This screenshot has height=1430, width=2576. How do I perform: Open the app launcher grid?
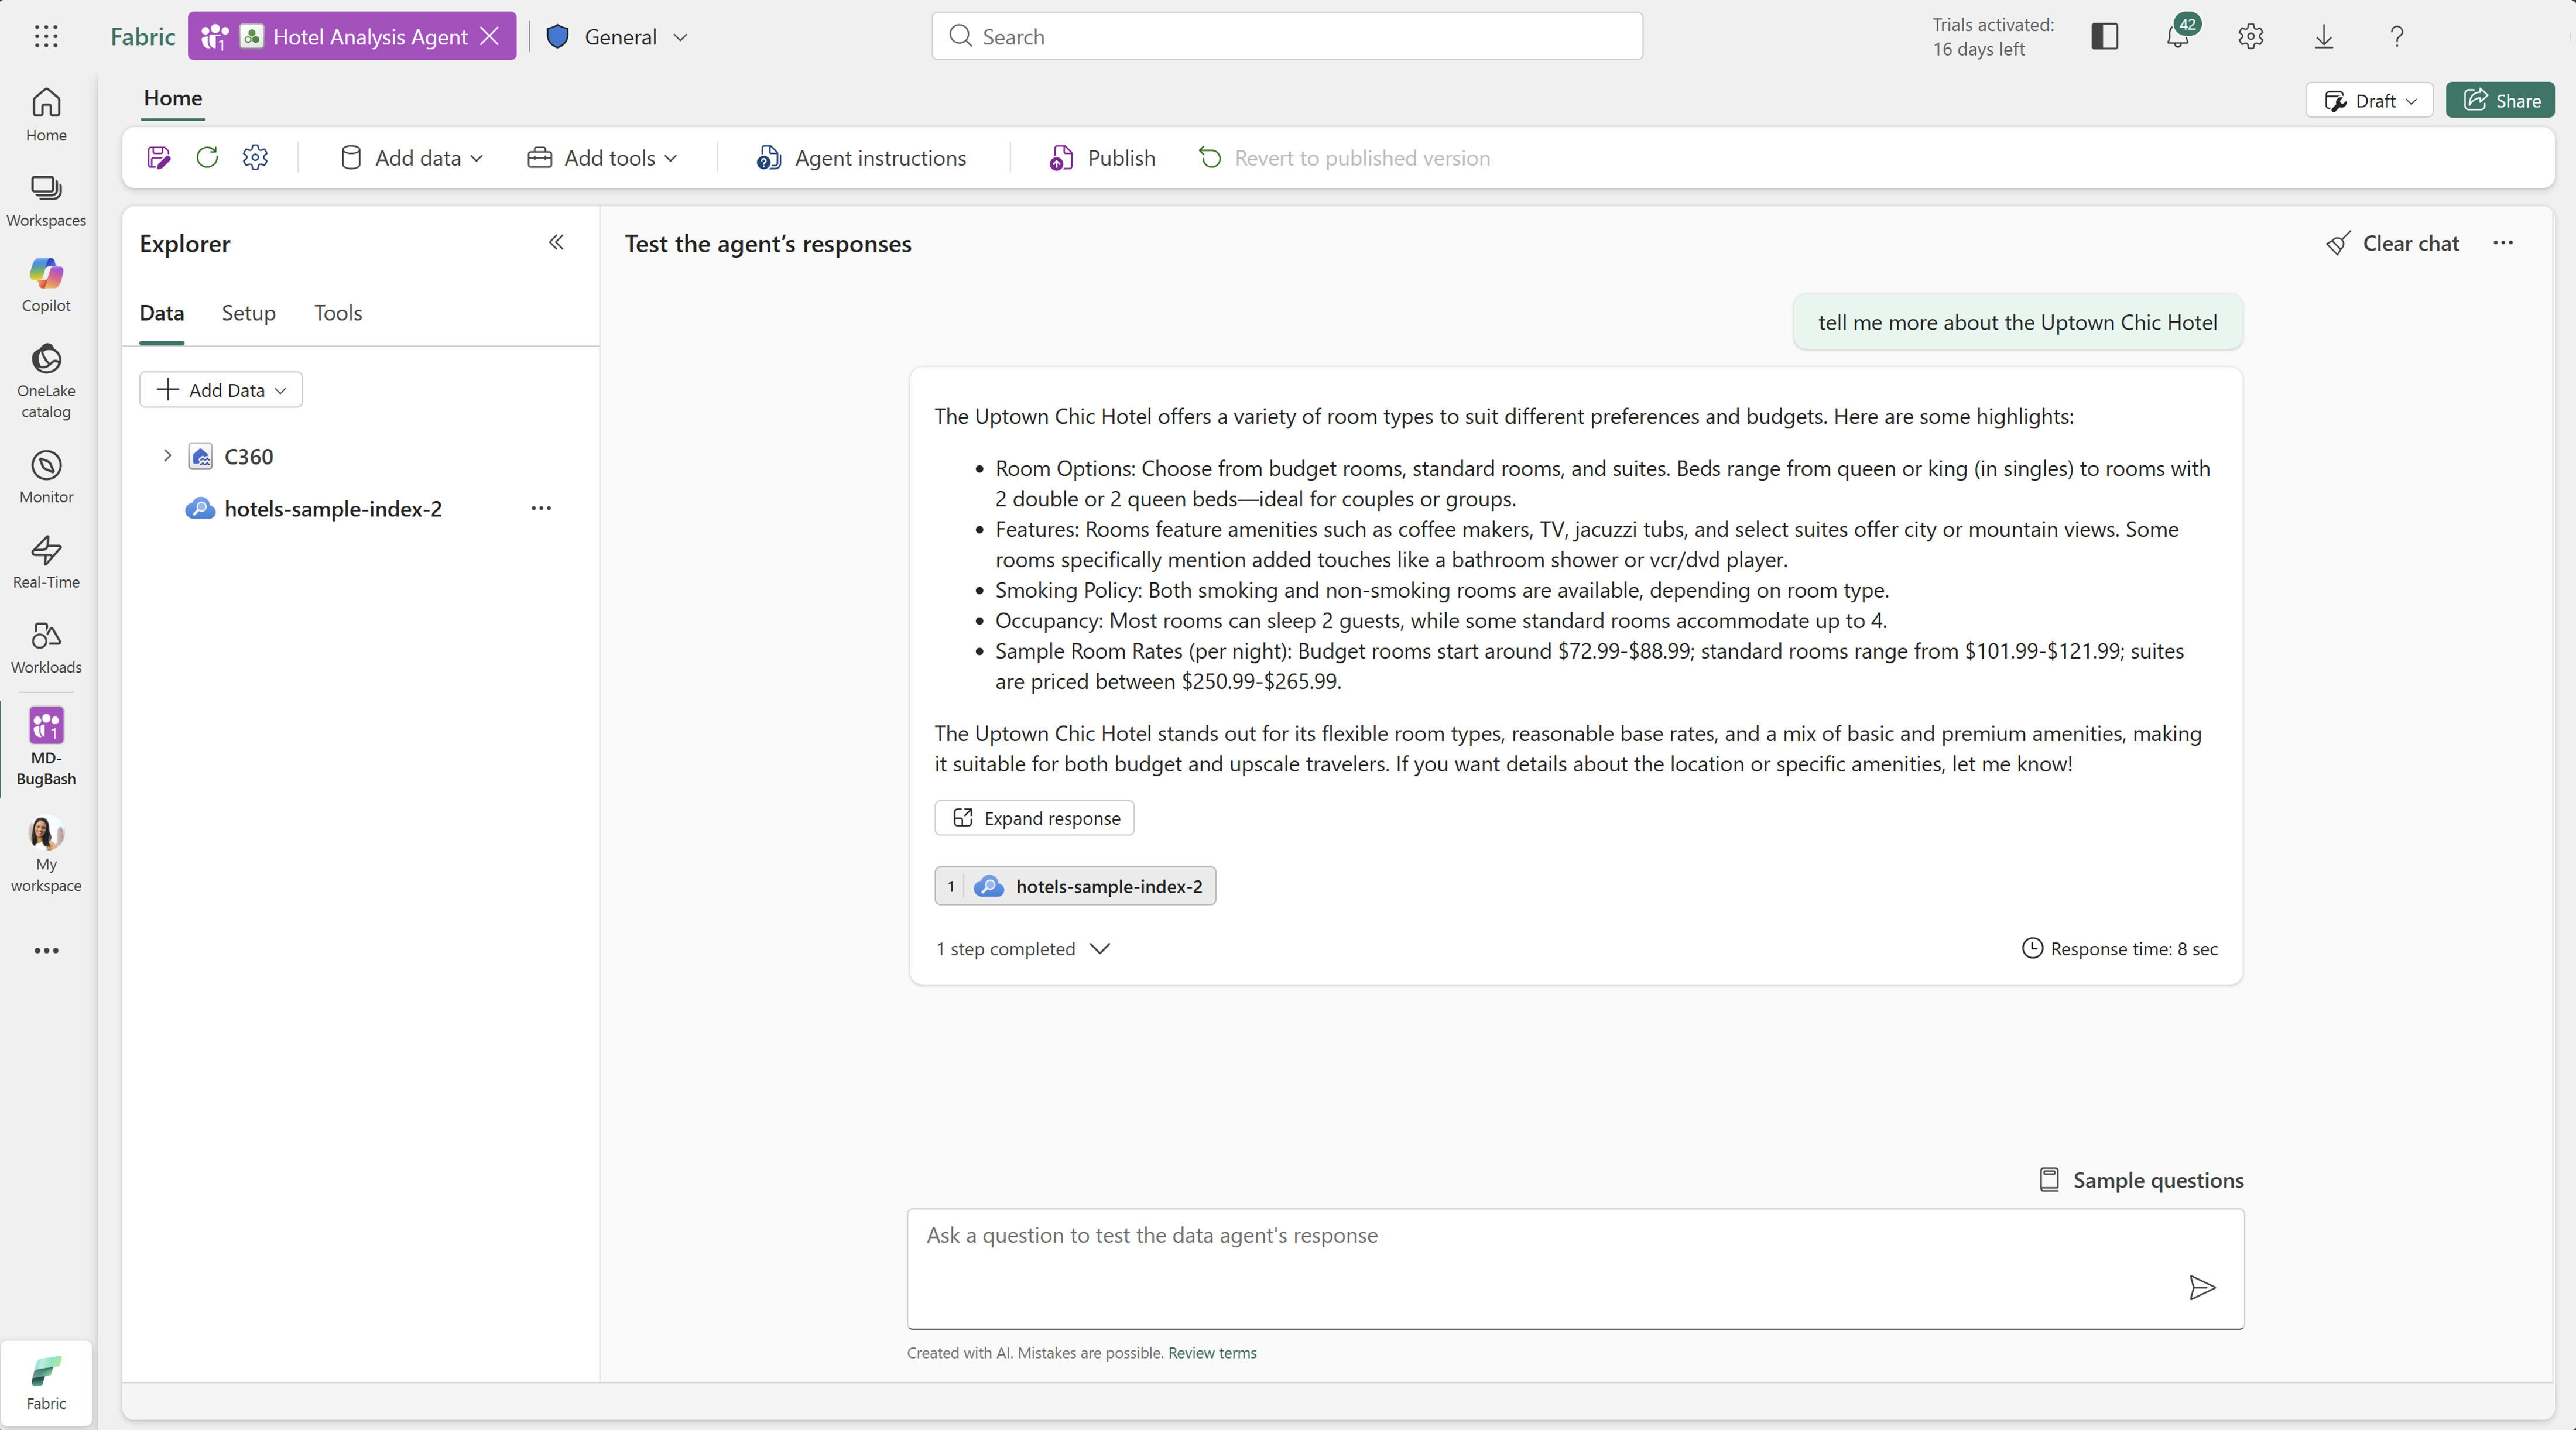point(46,37)
